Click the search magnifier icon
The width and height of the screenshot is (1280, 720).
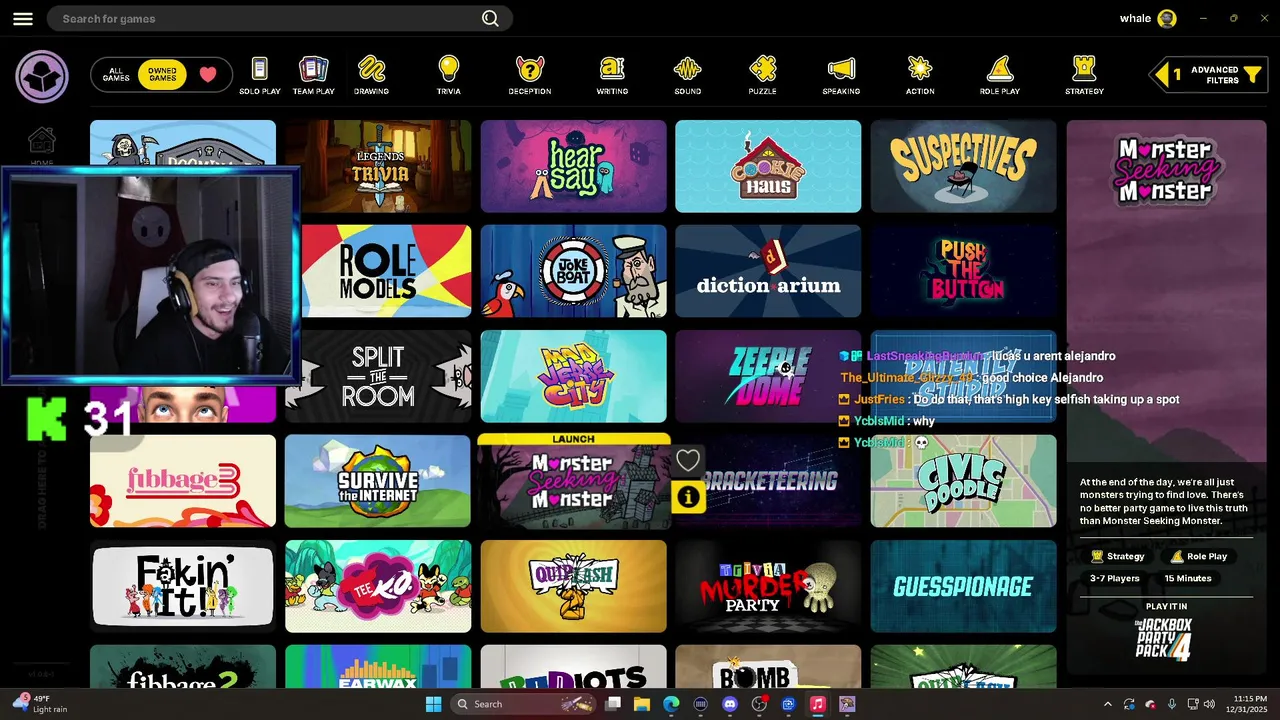[490, 18]
